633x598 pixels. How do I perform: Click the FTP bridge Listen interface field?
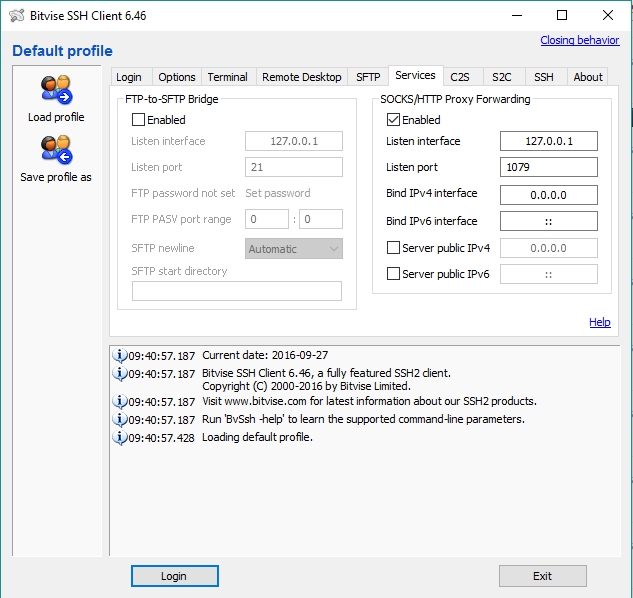click(294, 141)
